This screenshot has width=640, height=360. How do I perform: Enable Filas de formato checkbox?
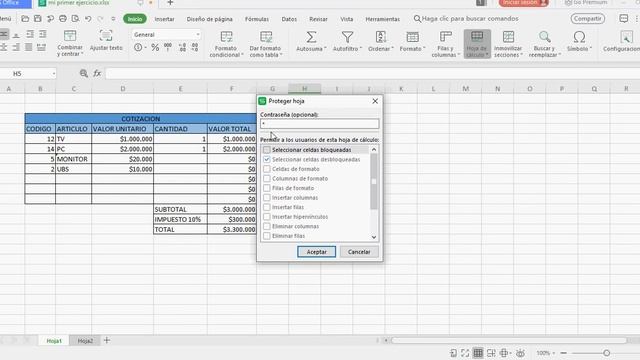(267, 188)
